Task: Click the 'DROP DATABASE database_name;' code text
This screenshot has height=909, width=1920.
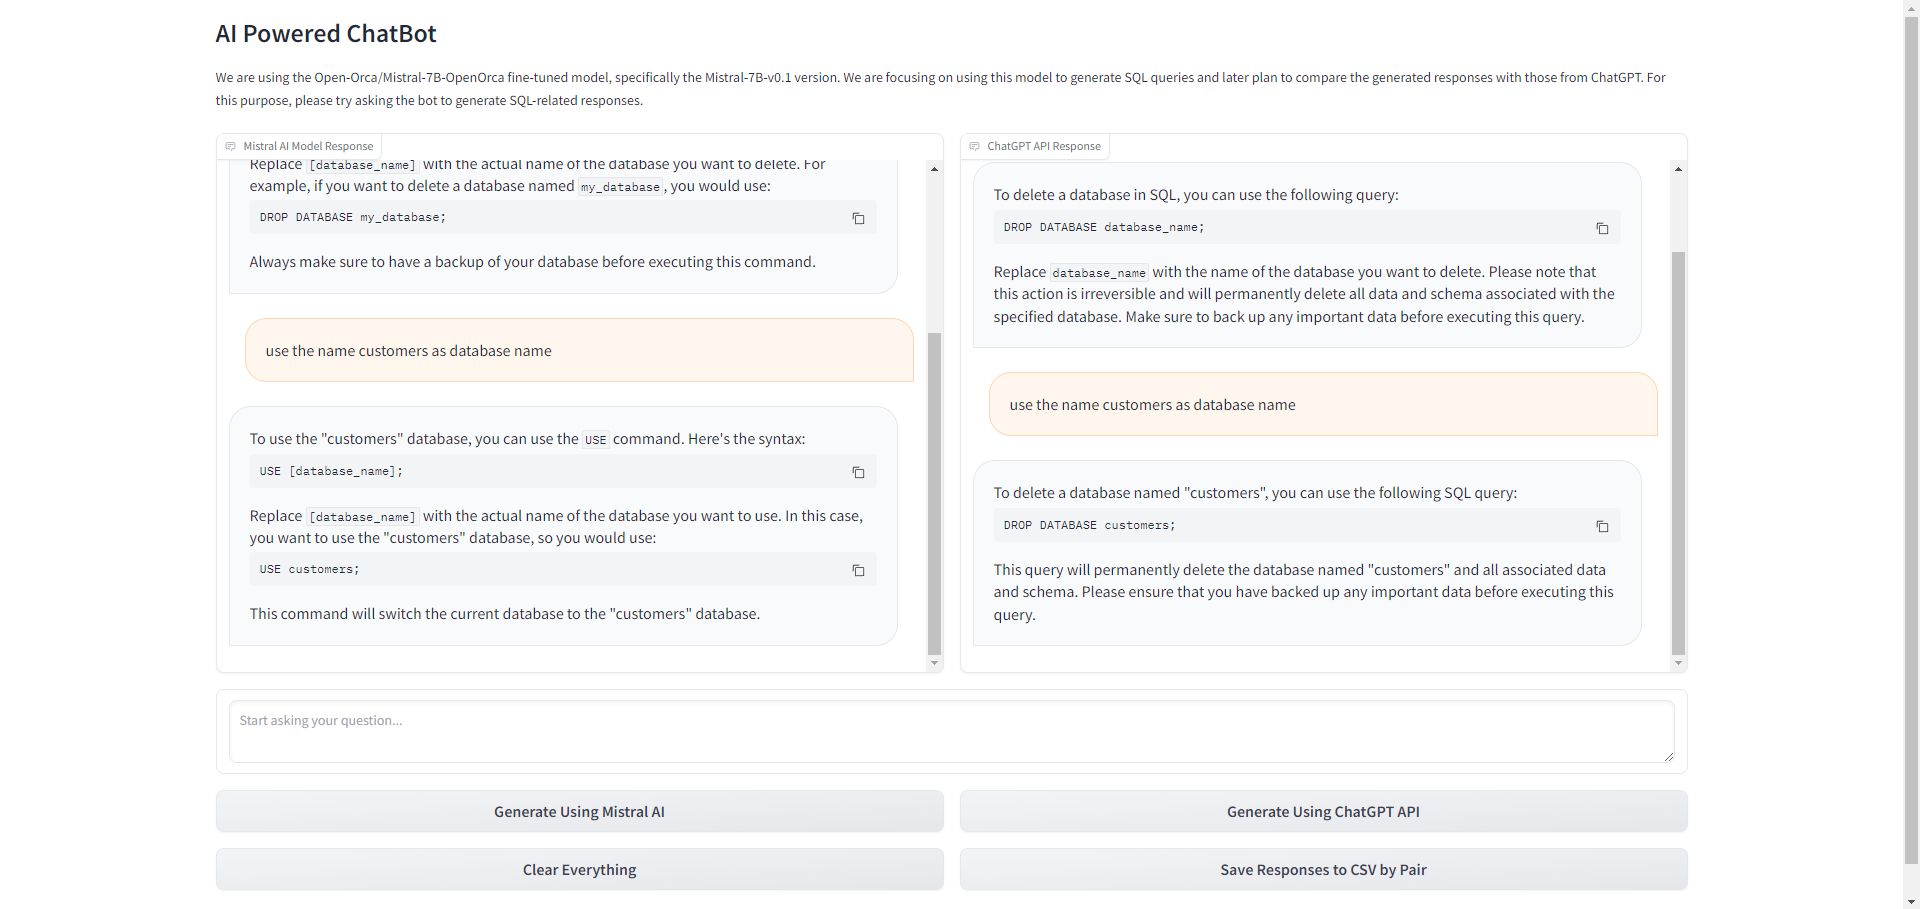Action: (1104, 227)
